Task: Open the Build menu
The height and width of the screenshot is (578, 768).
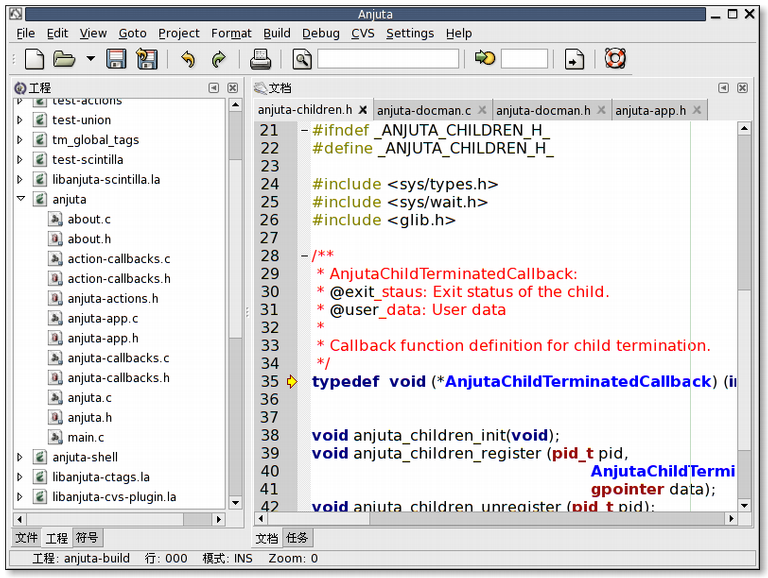Action: [277, 33]
